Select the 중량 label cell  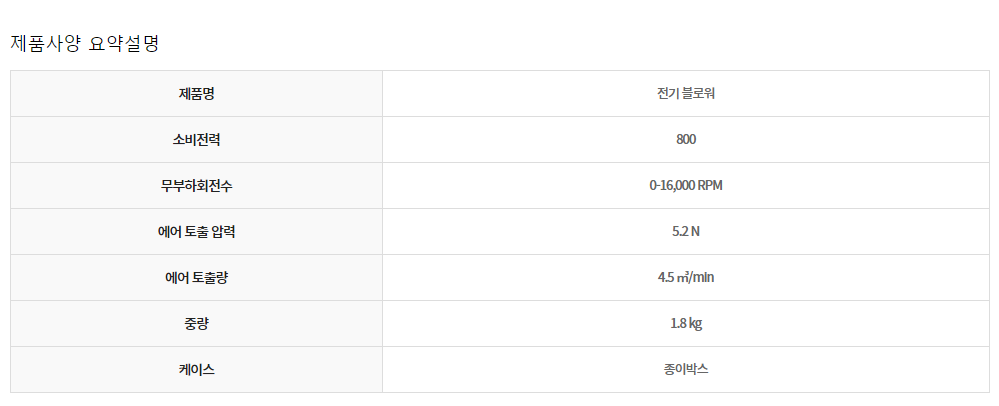coord(196,323)
